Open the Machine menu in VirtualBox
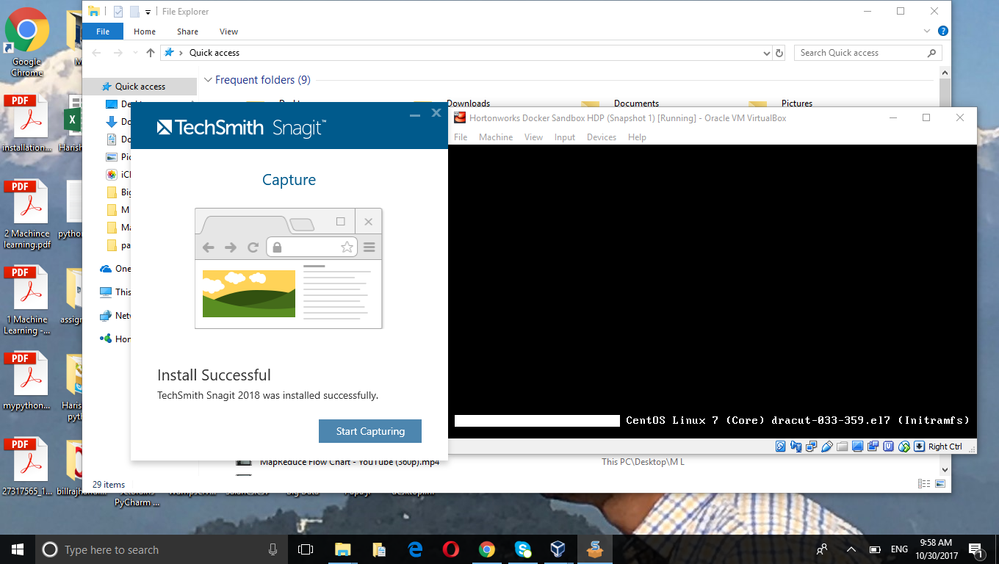Viewport: 999px width, 564px height. pyautogui.click(x=496, y=137)
